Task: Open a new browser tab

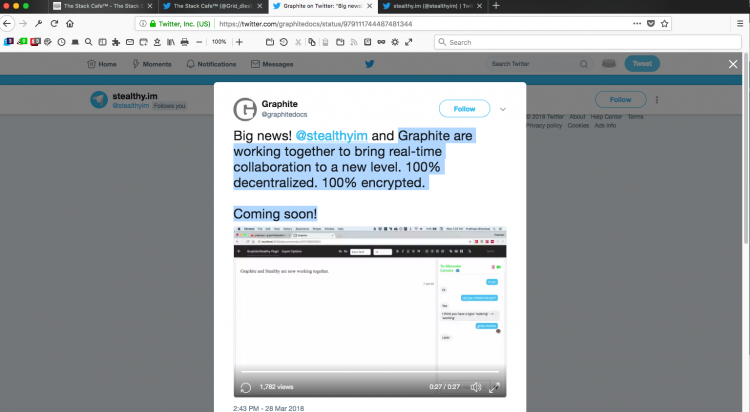Action: click(x=496, y=6)
